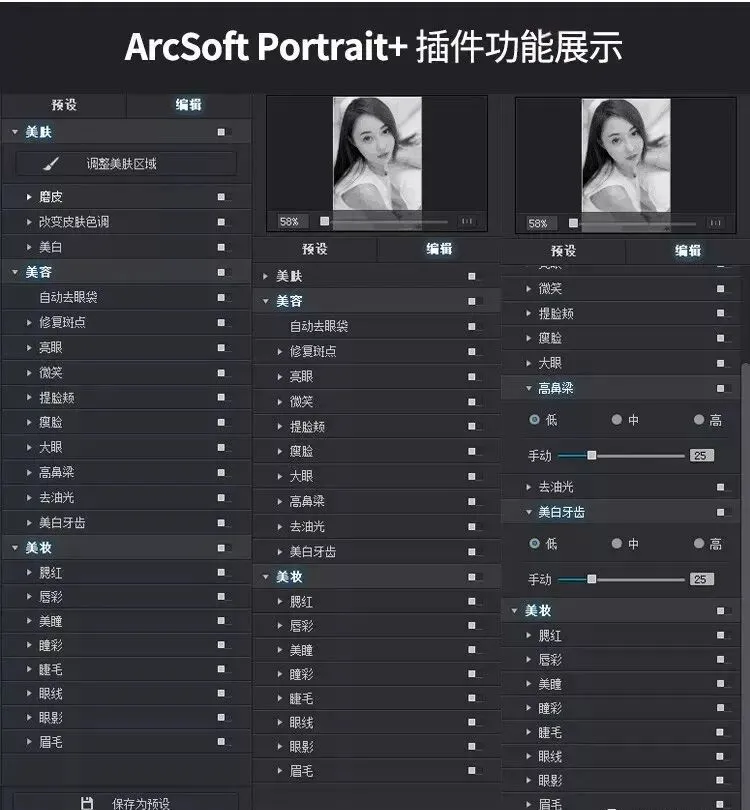Image resolution: width=750 pixels, height=810 pixels.
Task: Toggle 自动去眼袋 switch in left panel
Action: 223,298
